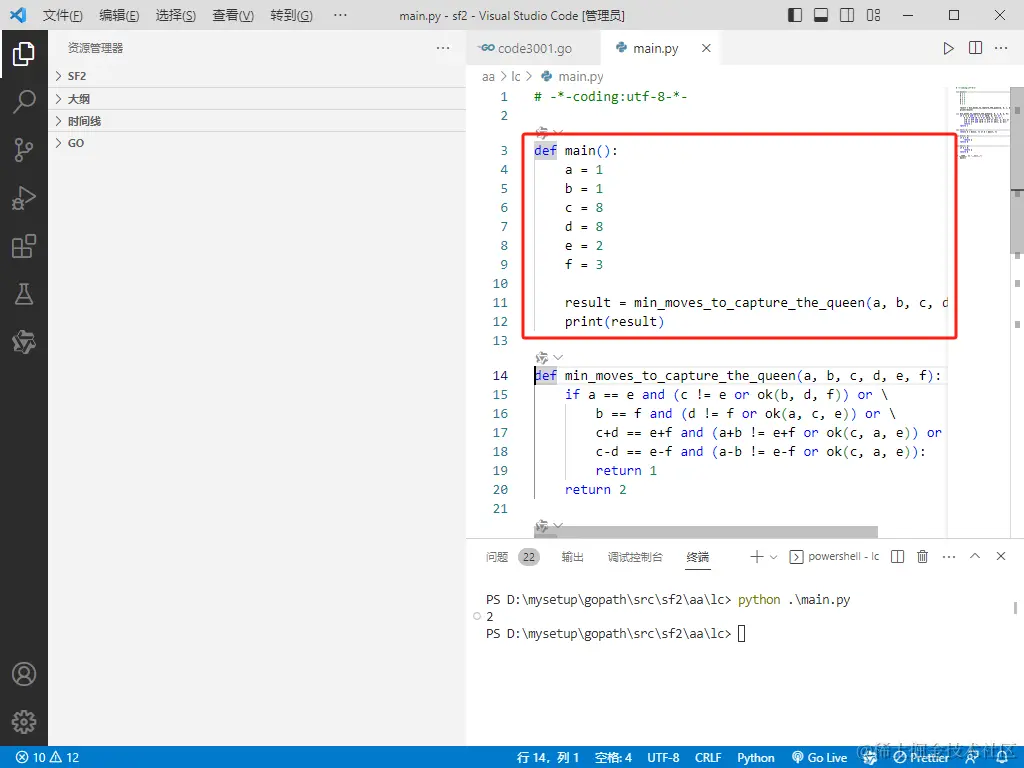Expand the 时间线 timeline section
The height and width of the screenshot is (768, 1024).
257,121
